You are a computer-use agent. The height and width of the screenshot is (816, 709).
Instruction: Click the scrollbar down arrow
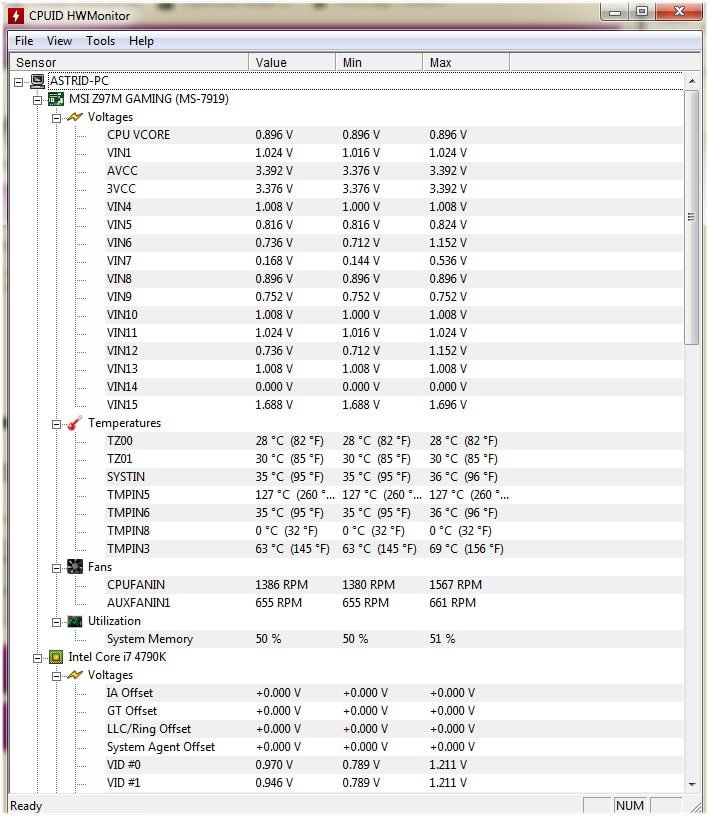pos(691,785)
